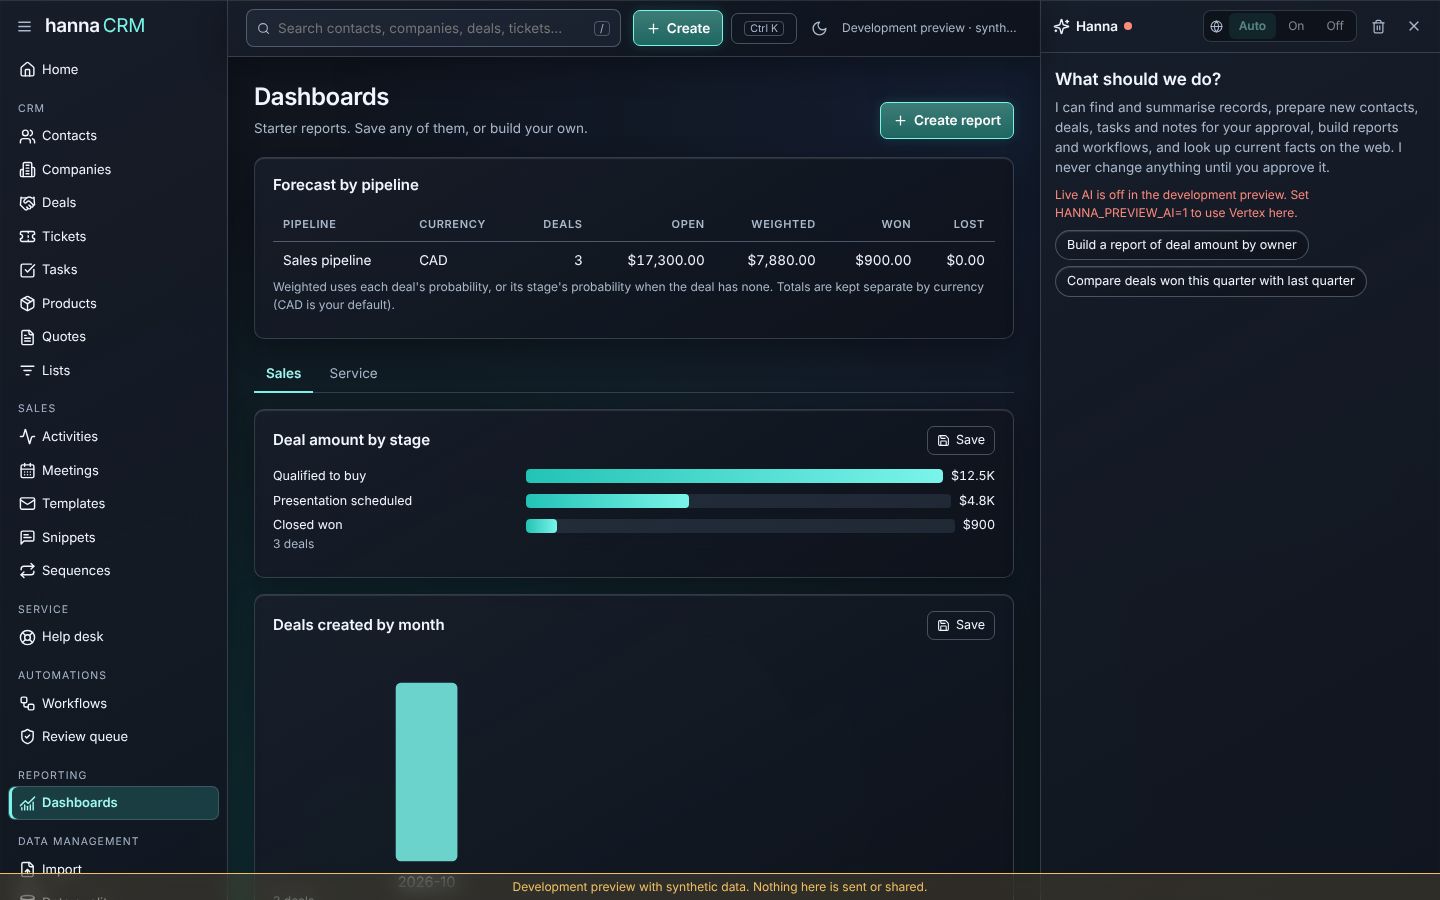Clear Hanna chat with trash icon
1440x900 pixels.
point(1378,27)
